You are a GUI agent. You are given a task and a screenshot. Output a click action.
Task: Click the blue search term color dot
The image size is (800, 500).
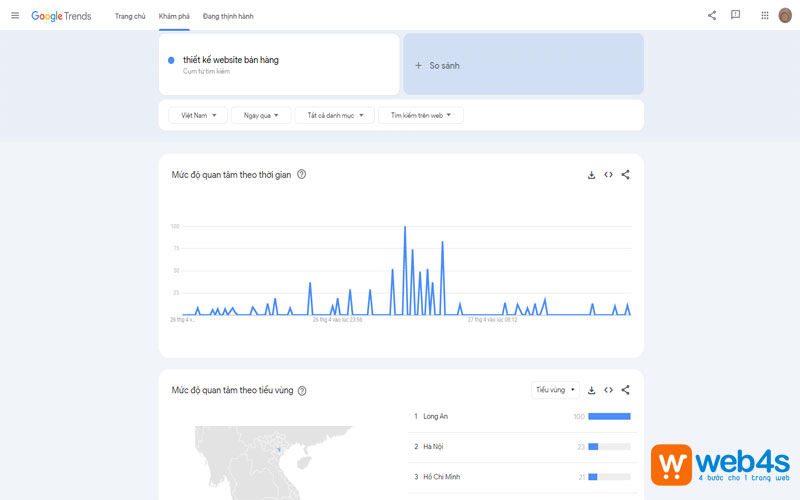[172, 61]
